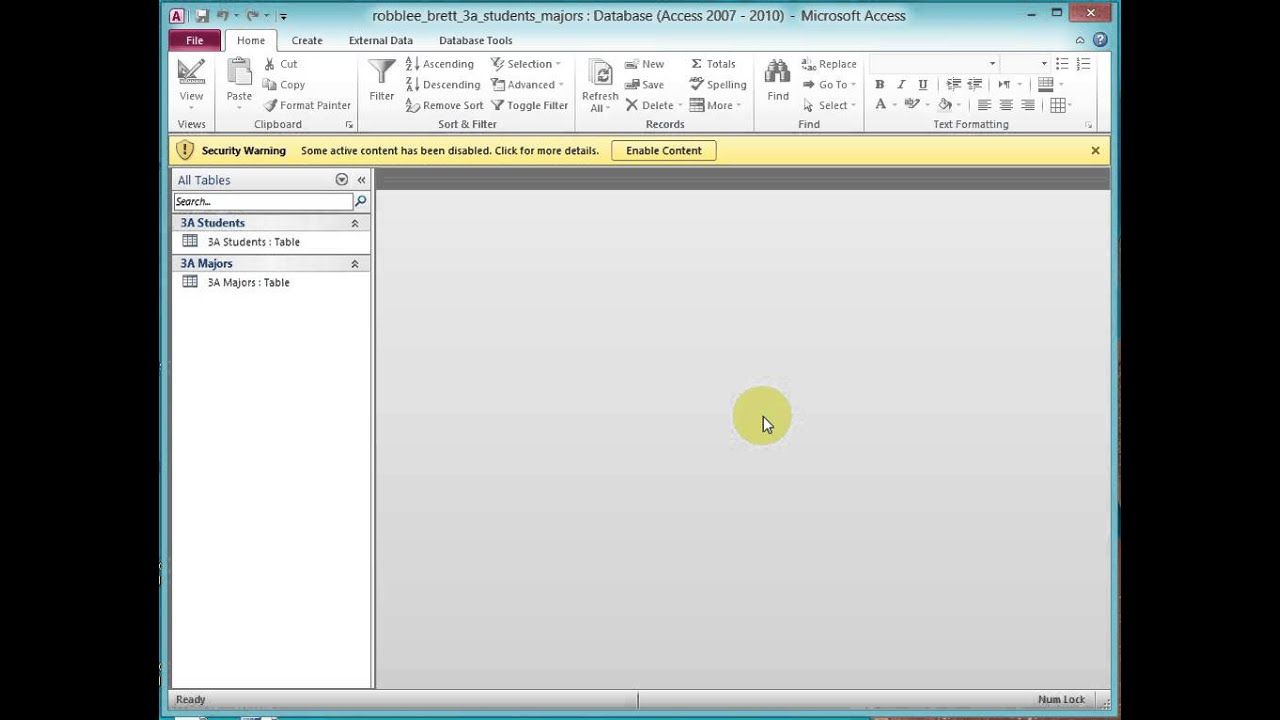This screenshot has width=1280, height=720.
Task: Toggle Italic formatting
Action: click(x=901, y=85)
